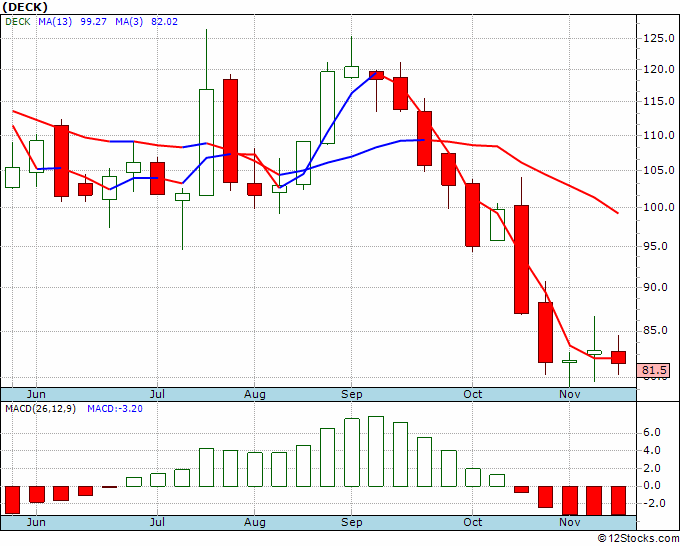The width and height of the screenshot is (680, 546).
Task: Click the tall red candle in late July
Action: [231, 131]
